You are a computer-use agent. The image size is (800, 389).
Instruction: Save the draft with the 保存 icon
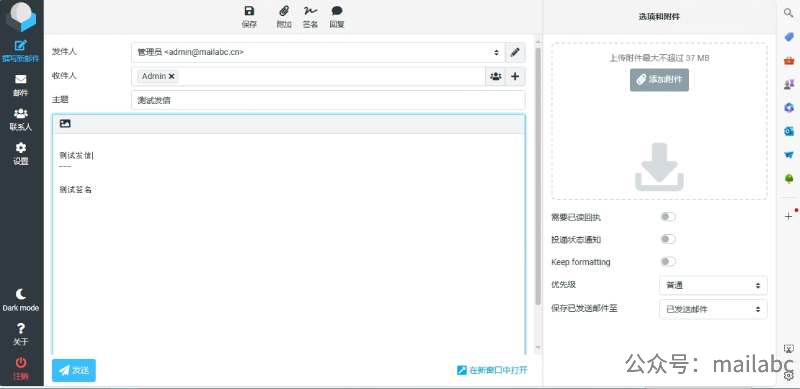coord(249,17)
